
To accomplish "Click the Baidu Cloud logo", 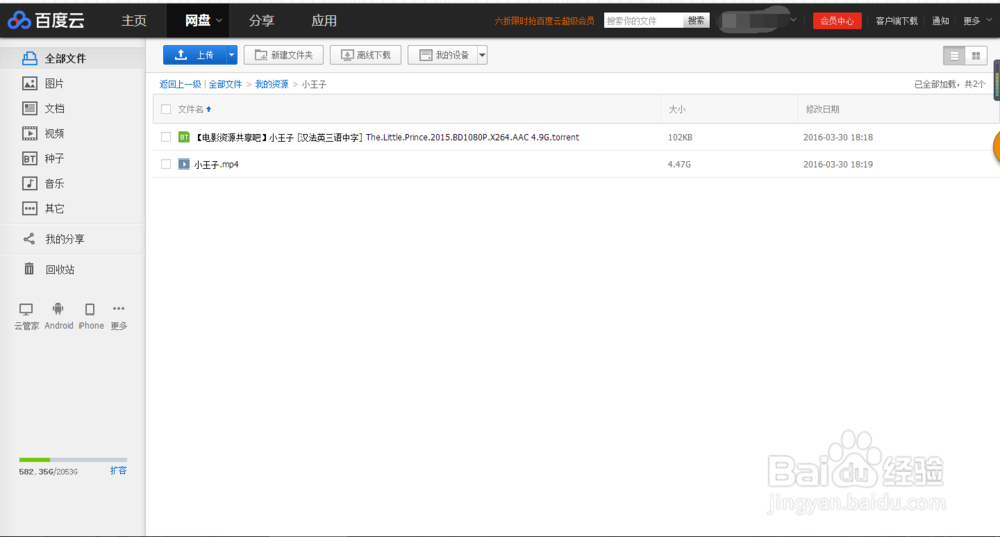I will 46,20.
